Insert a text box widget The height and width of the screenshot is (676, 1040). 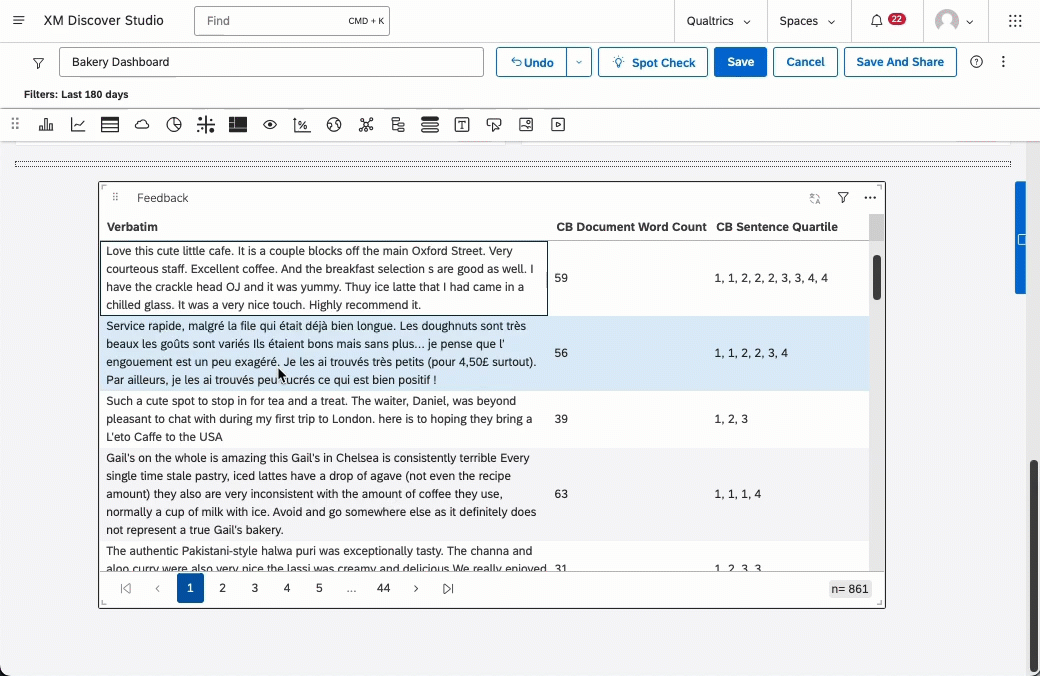pos(462,124)
